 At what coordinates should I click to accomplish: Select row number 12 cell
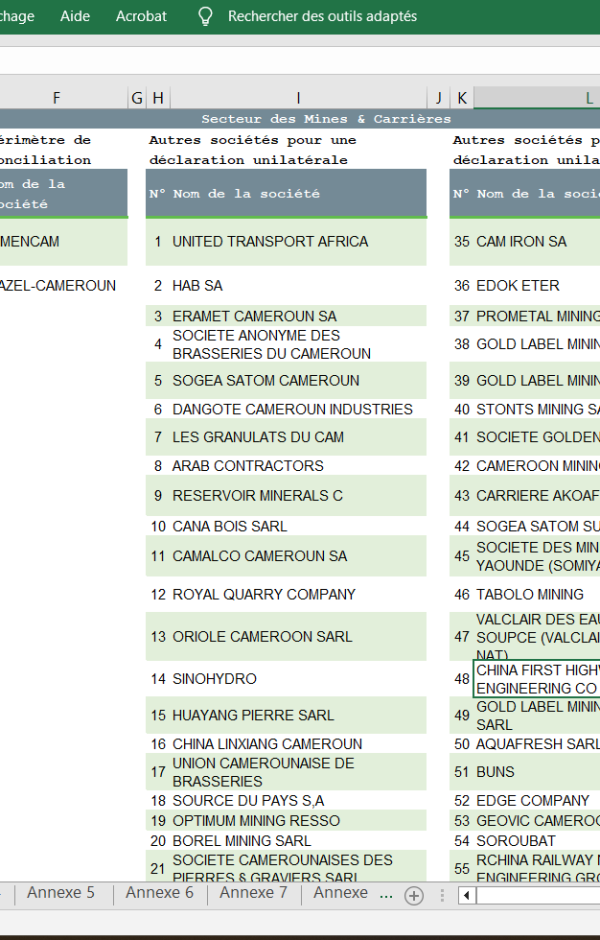coord(158,594)
